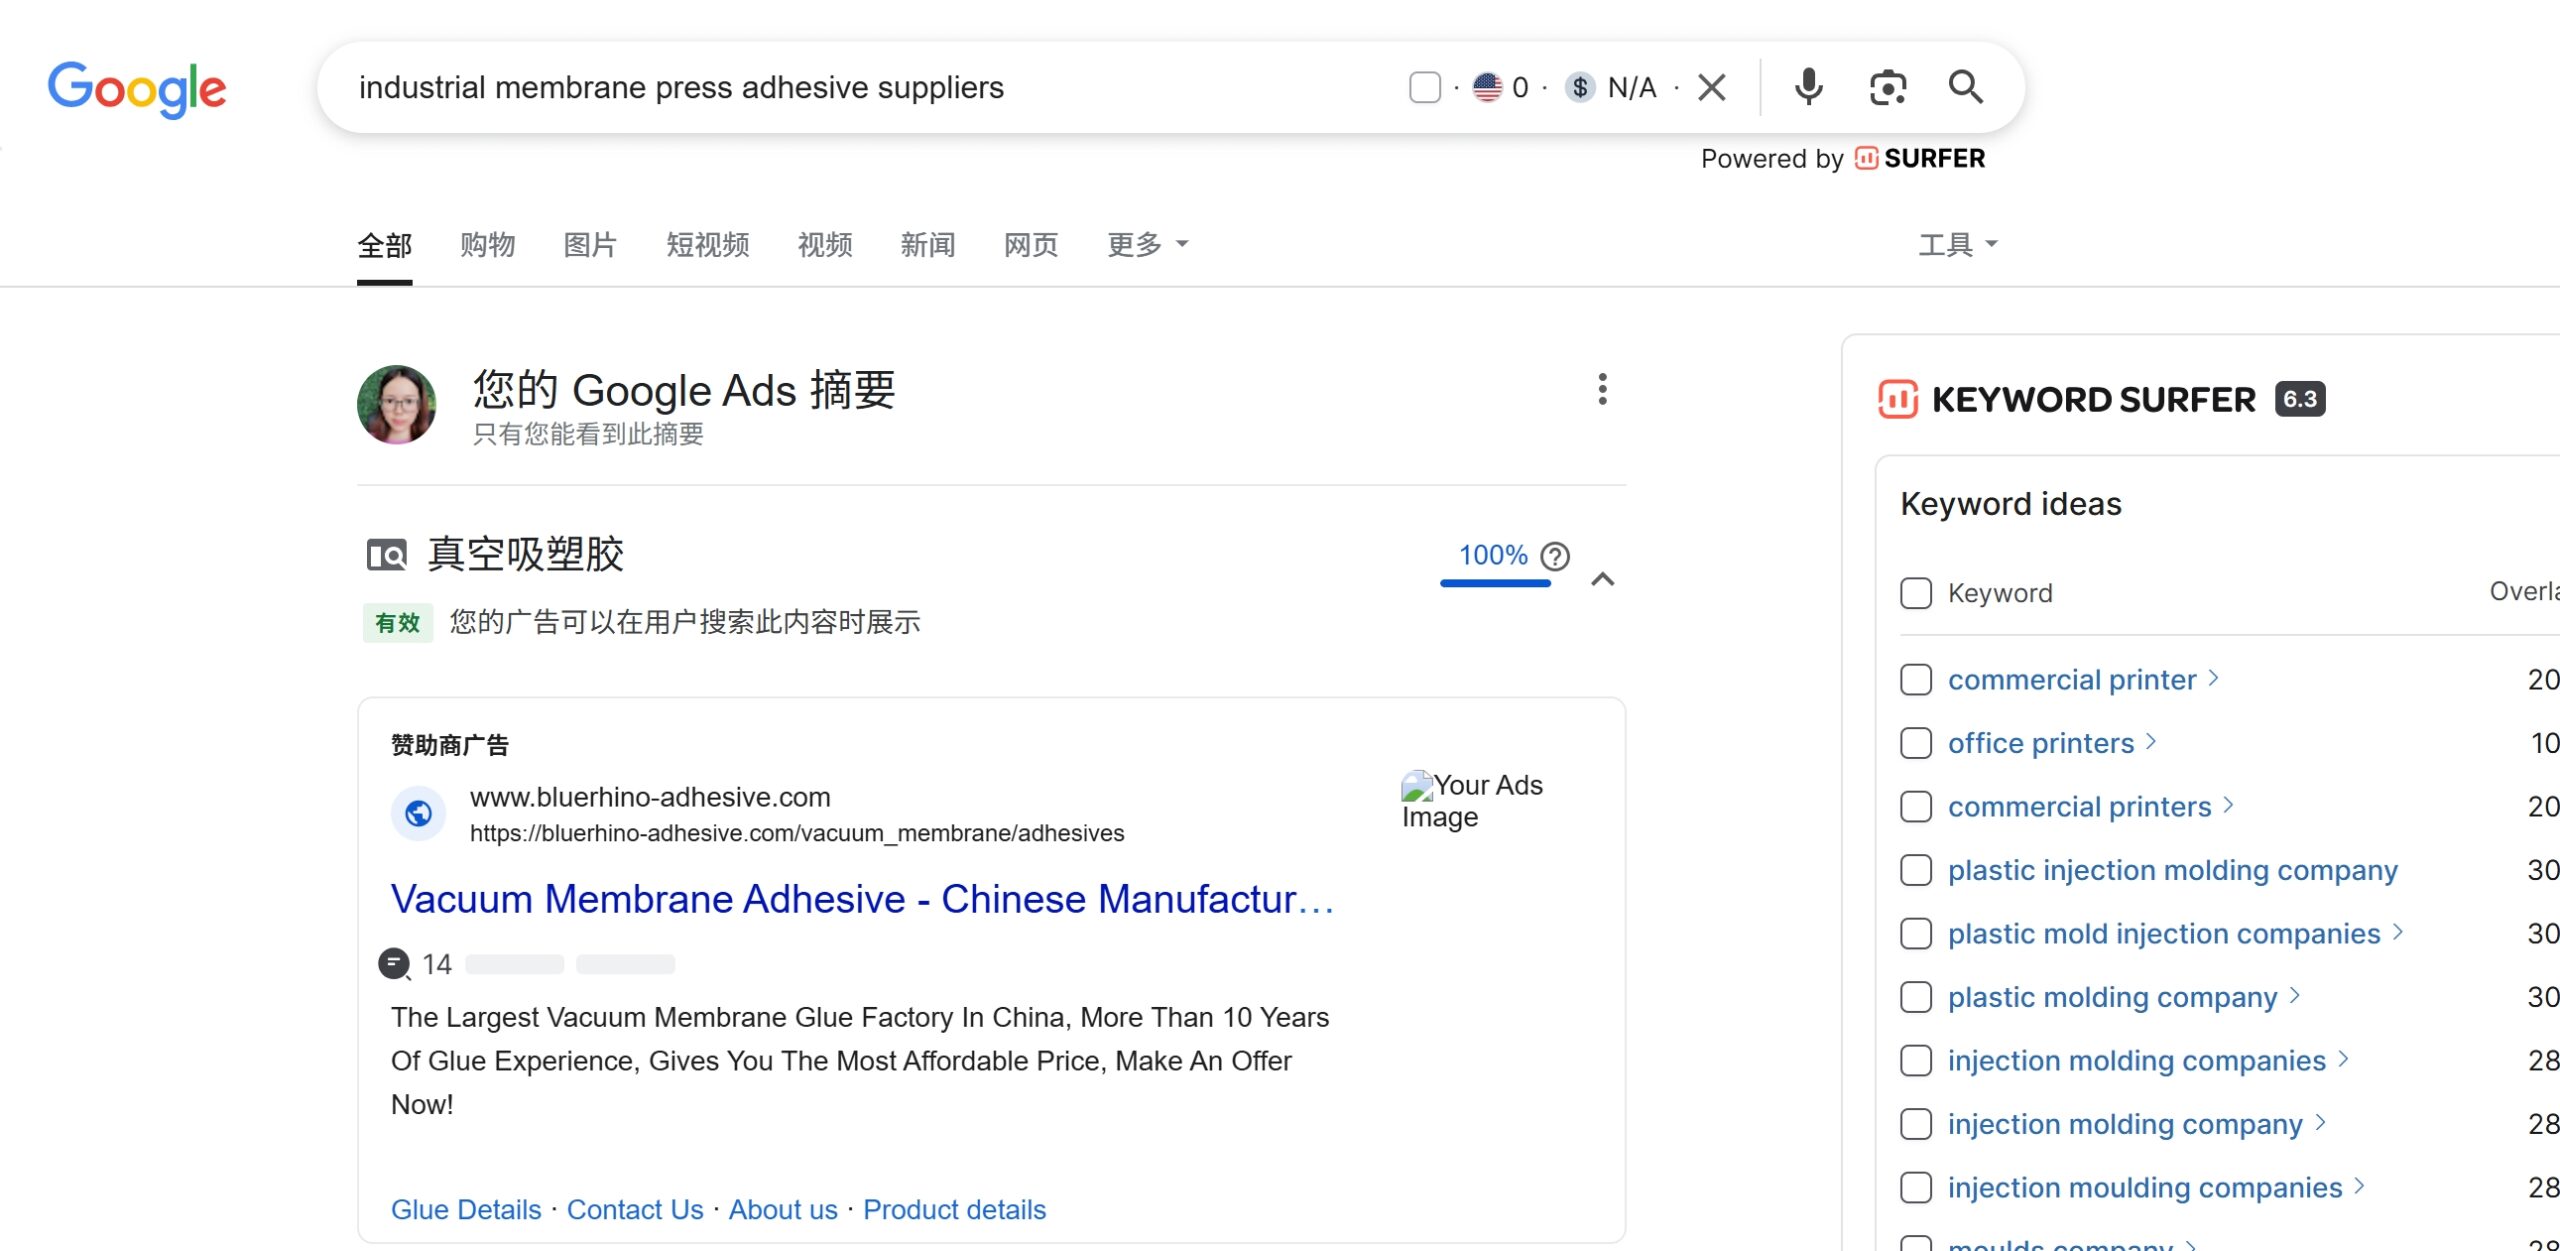Switch to the 短视频 tab
Screen dimensions: 2560x1251
click(708, 245)
